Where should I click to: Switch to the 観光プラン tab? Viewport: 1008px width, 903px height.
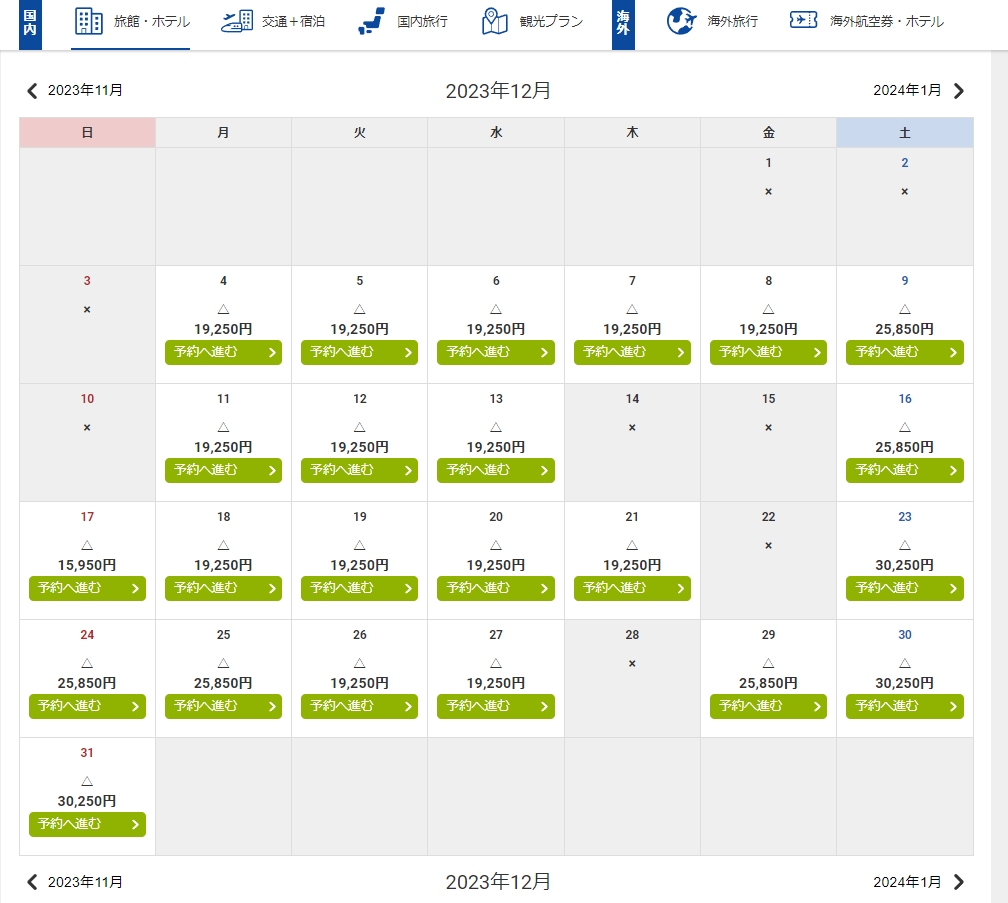click(x=551, y=21)
